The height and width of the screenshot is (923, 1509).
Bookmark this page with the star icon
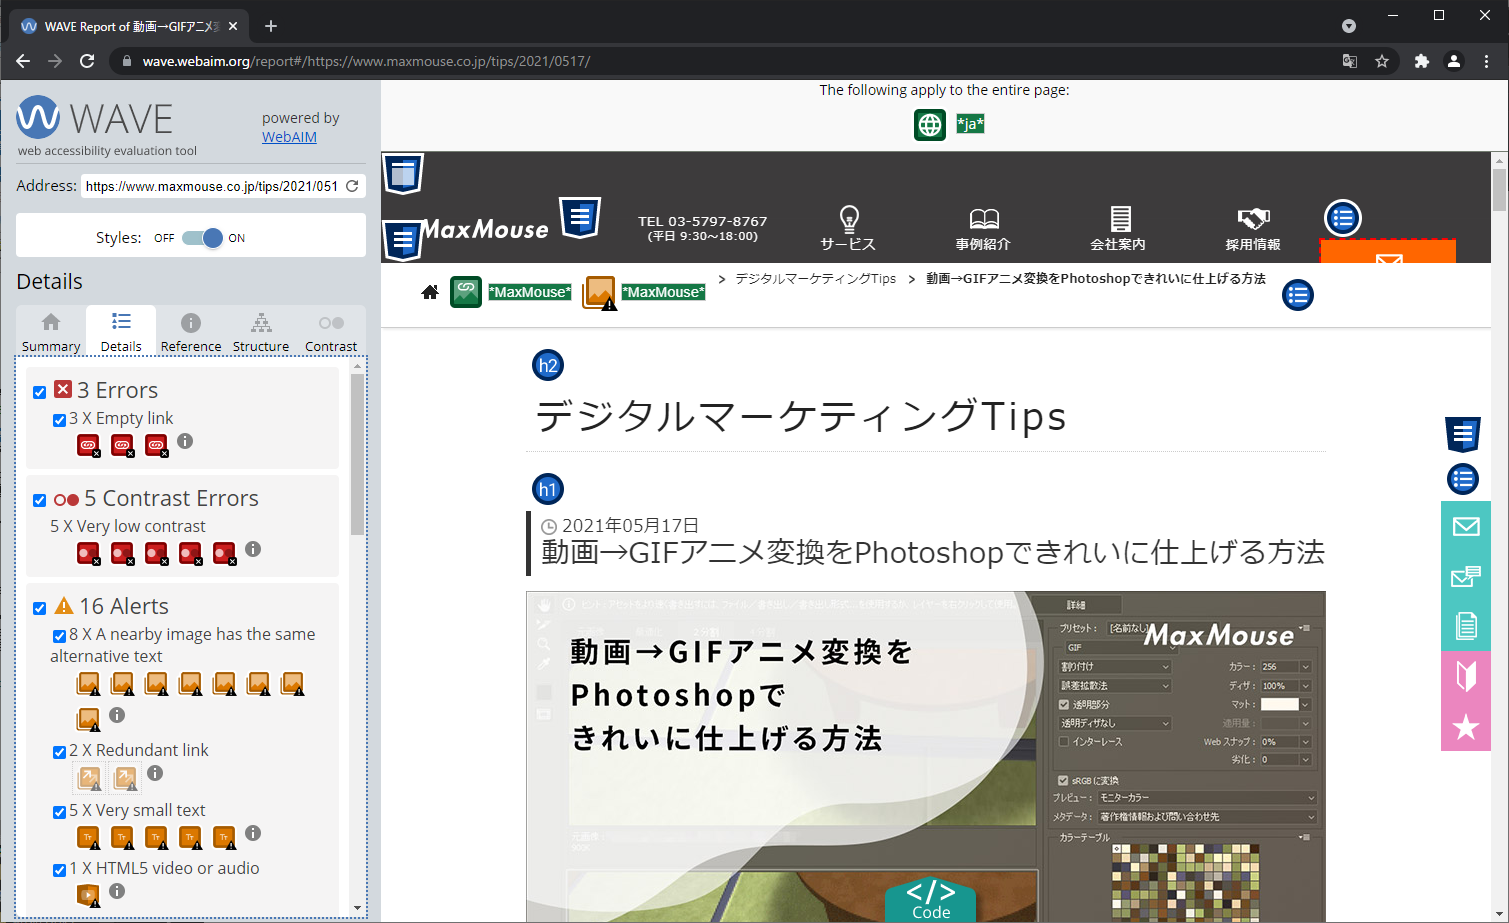coord(1382,61)
